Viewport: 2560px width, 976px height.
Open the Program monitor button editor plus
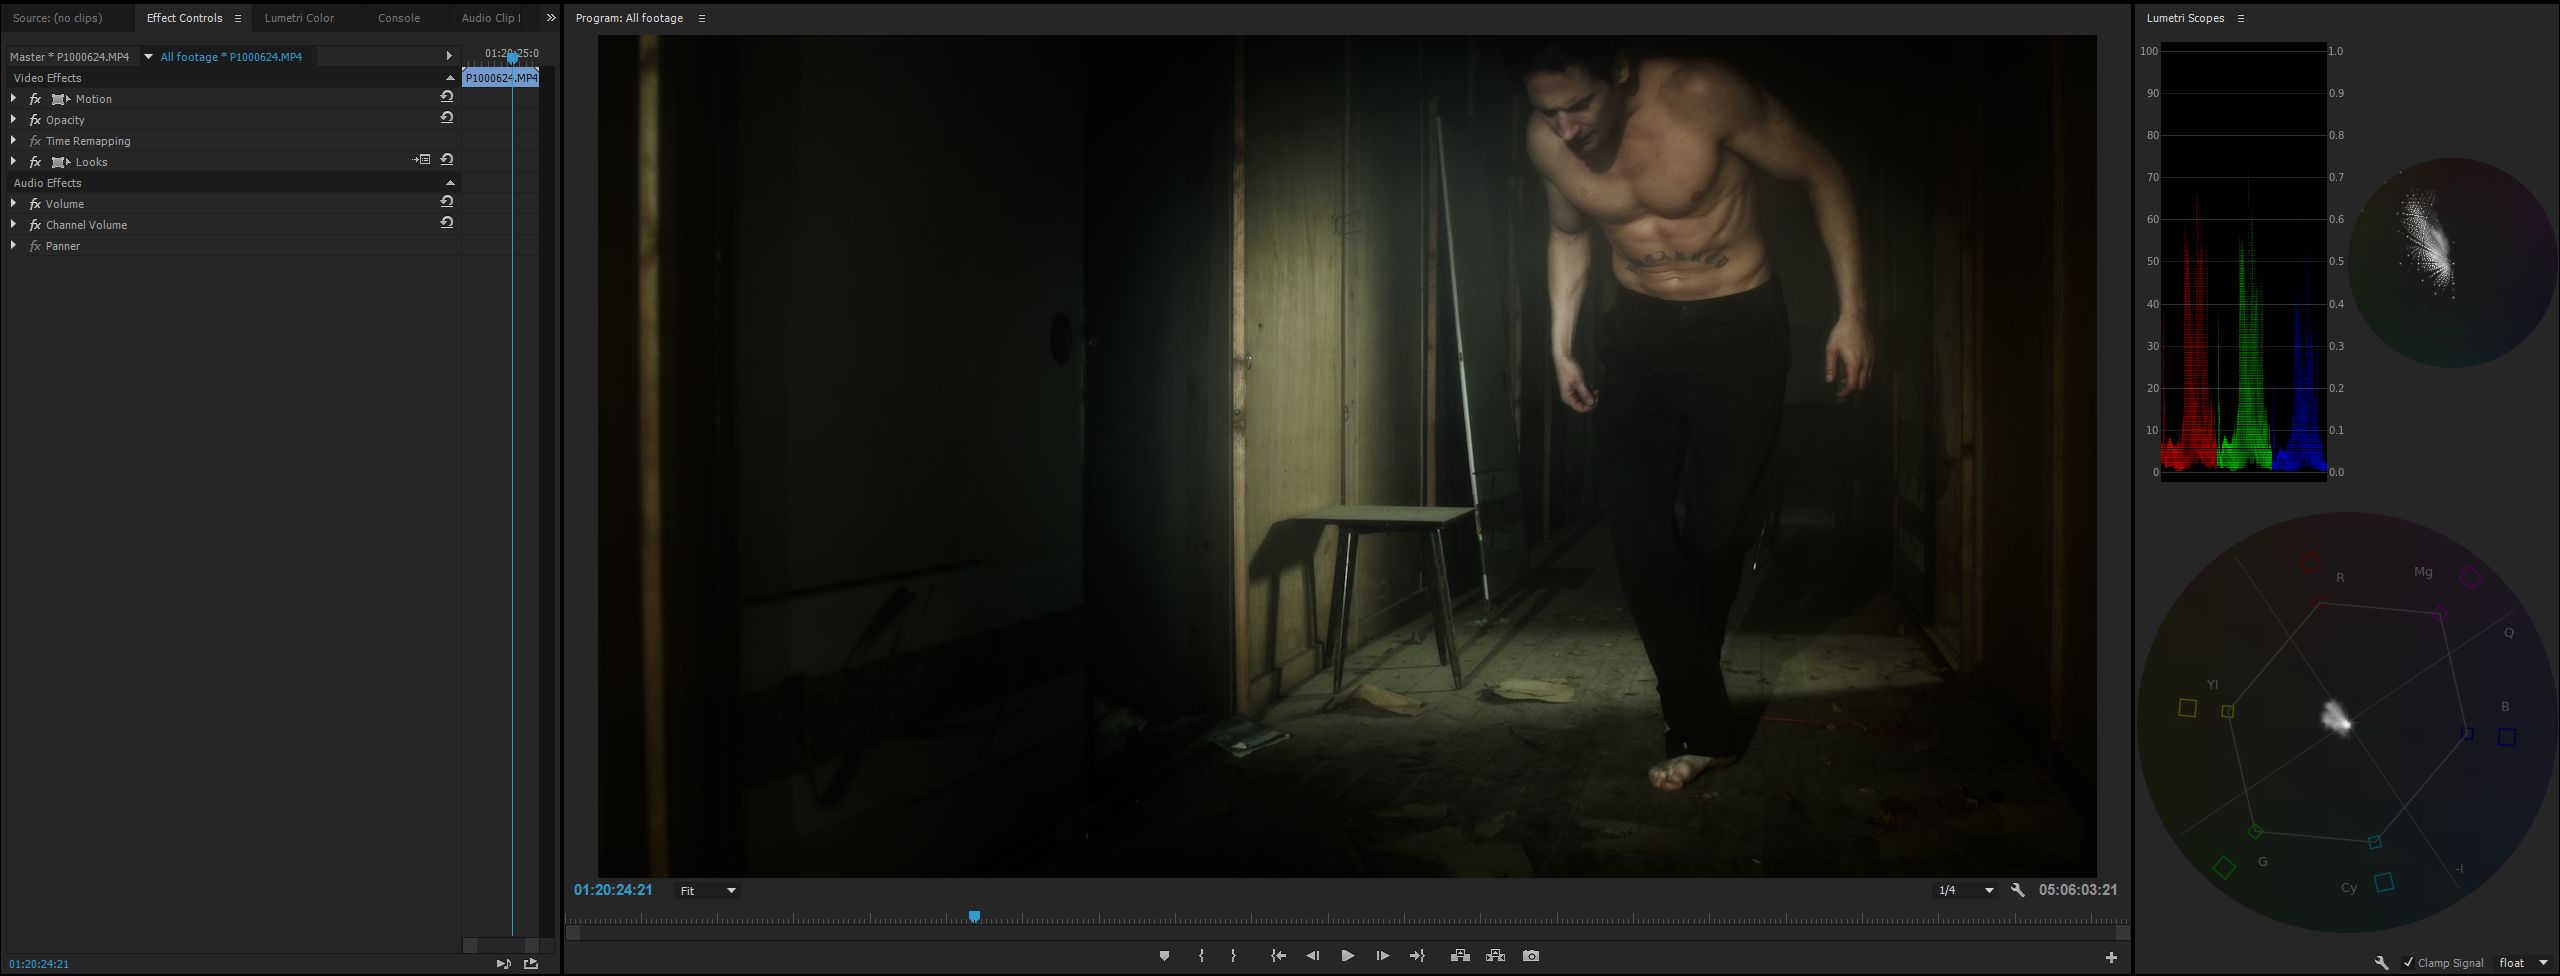(x=2111, y=957)
